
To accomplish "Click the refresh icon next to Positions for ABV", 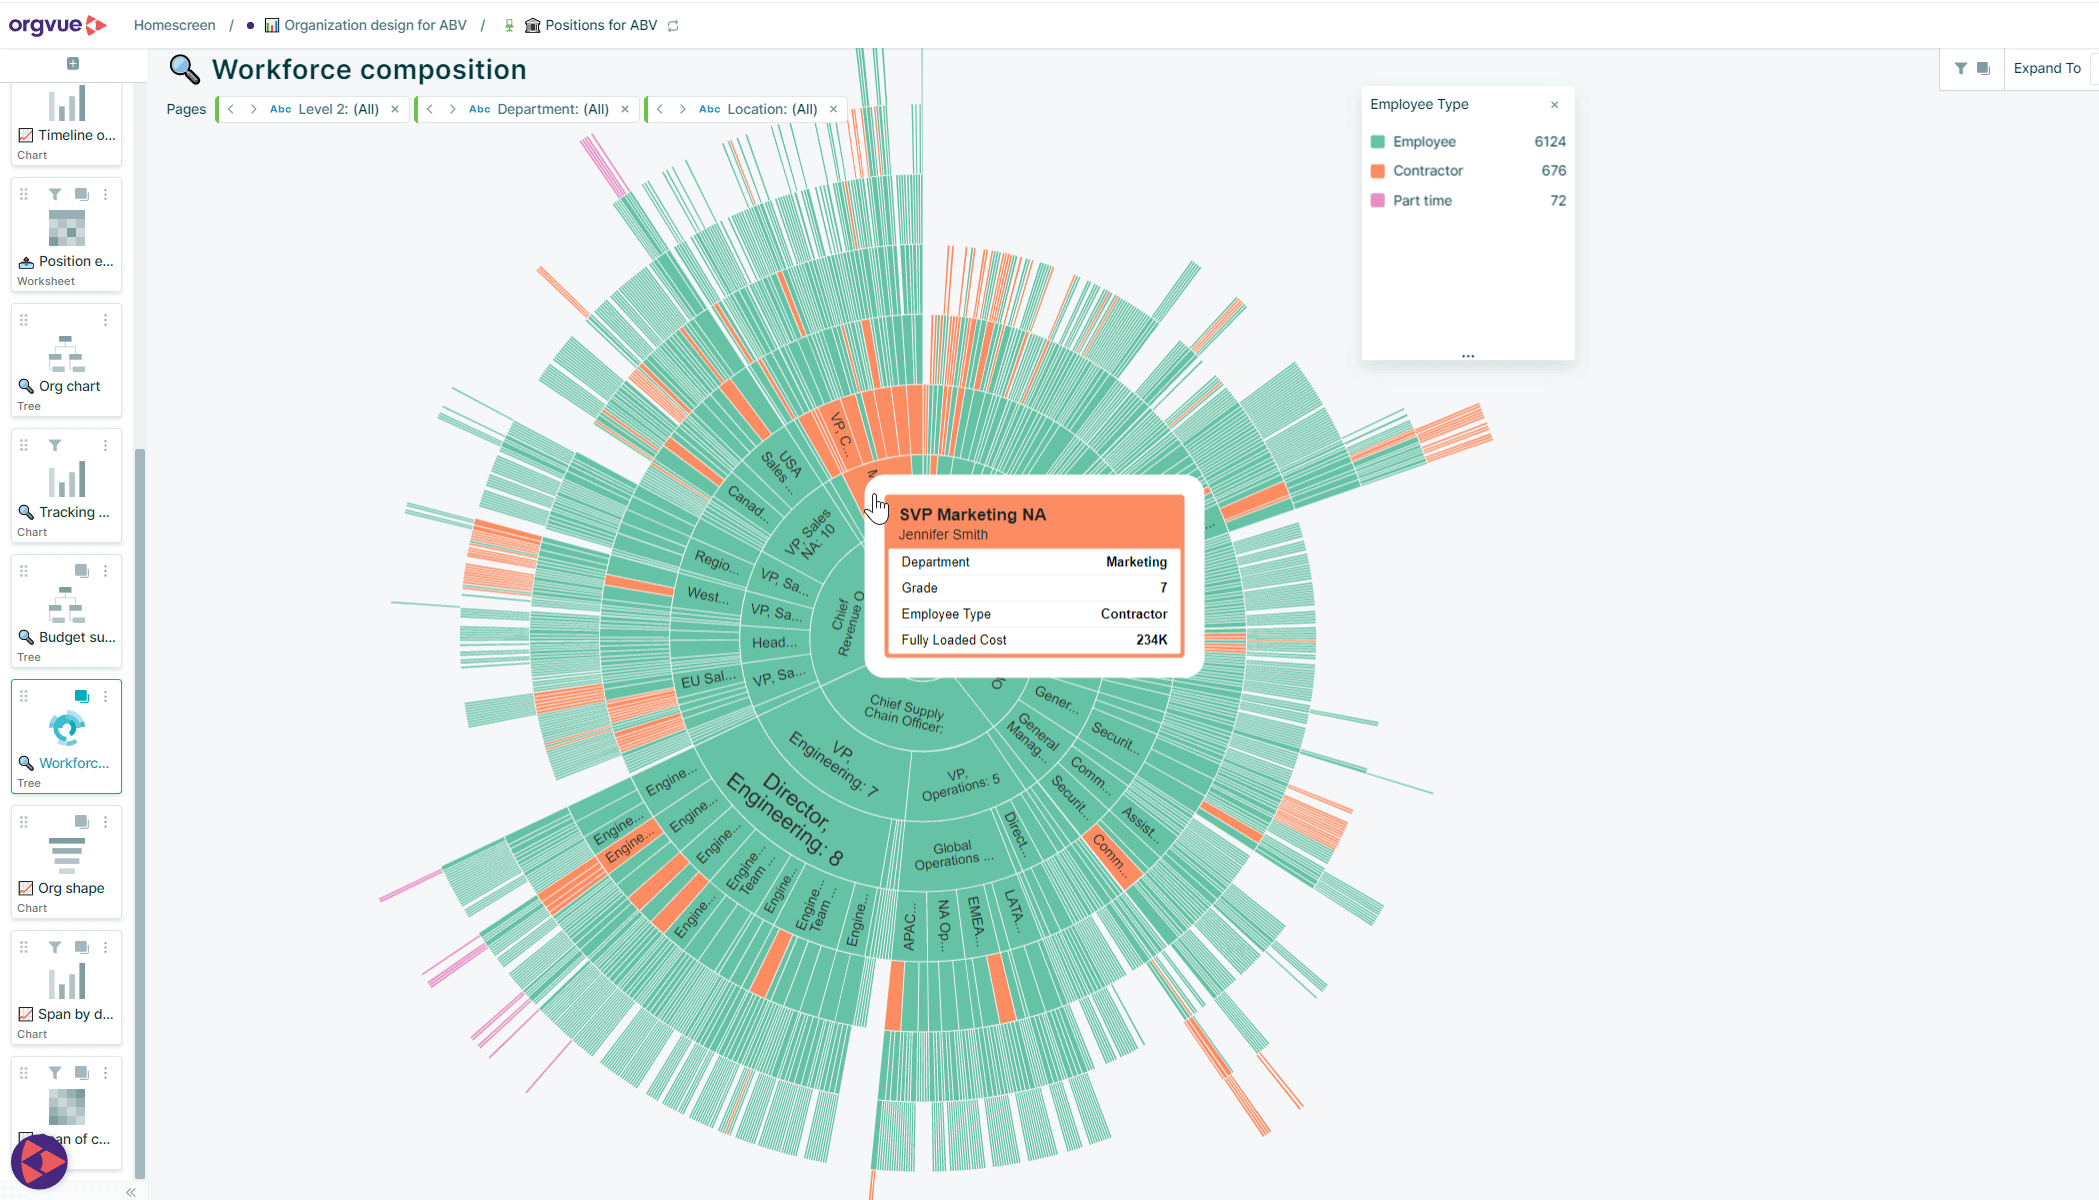I will click(x=672, y=25).
